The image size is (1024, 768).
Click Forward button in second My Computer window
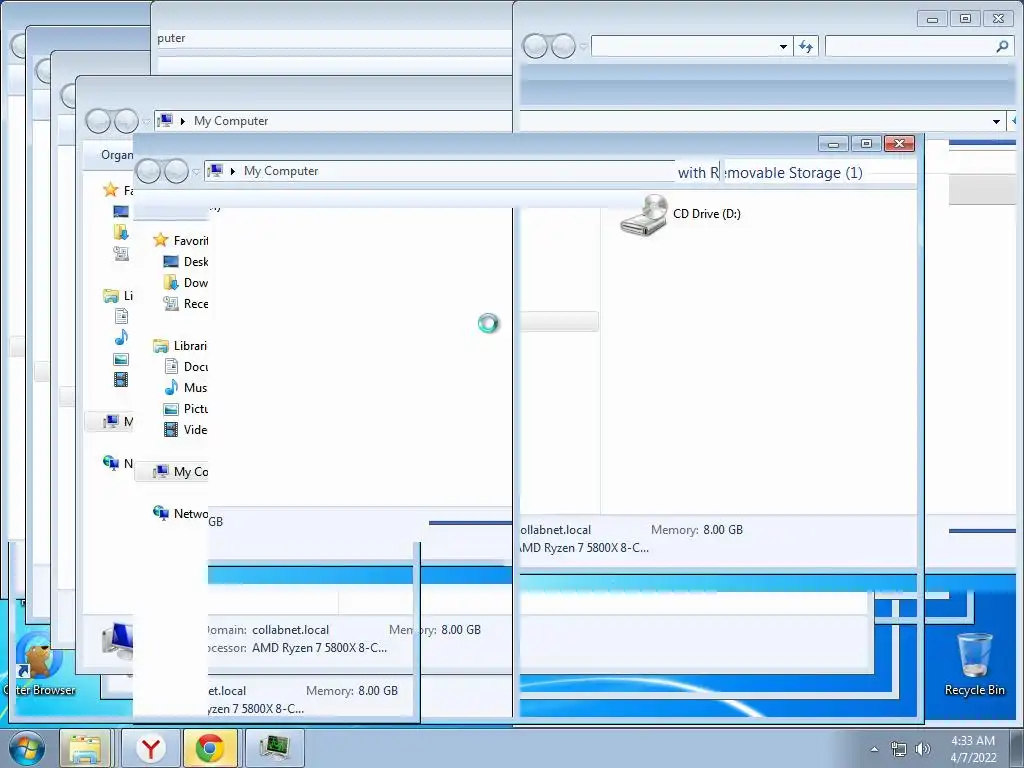pos(126,121)
